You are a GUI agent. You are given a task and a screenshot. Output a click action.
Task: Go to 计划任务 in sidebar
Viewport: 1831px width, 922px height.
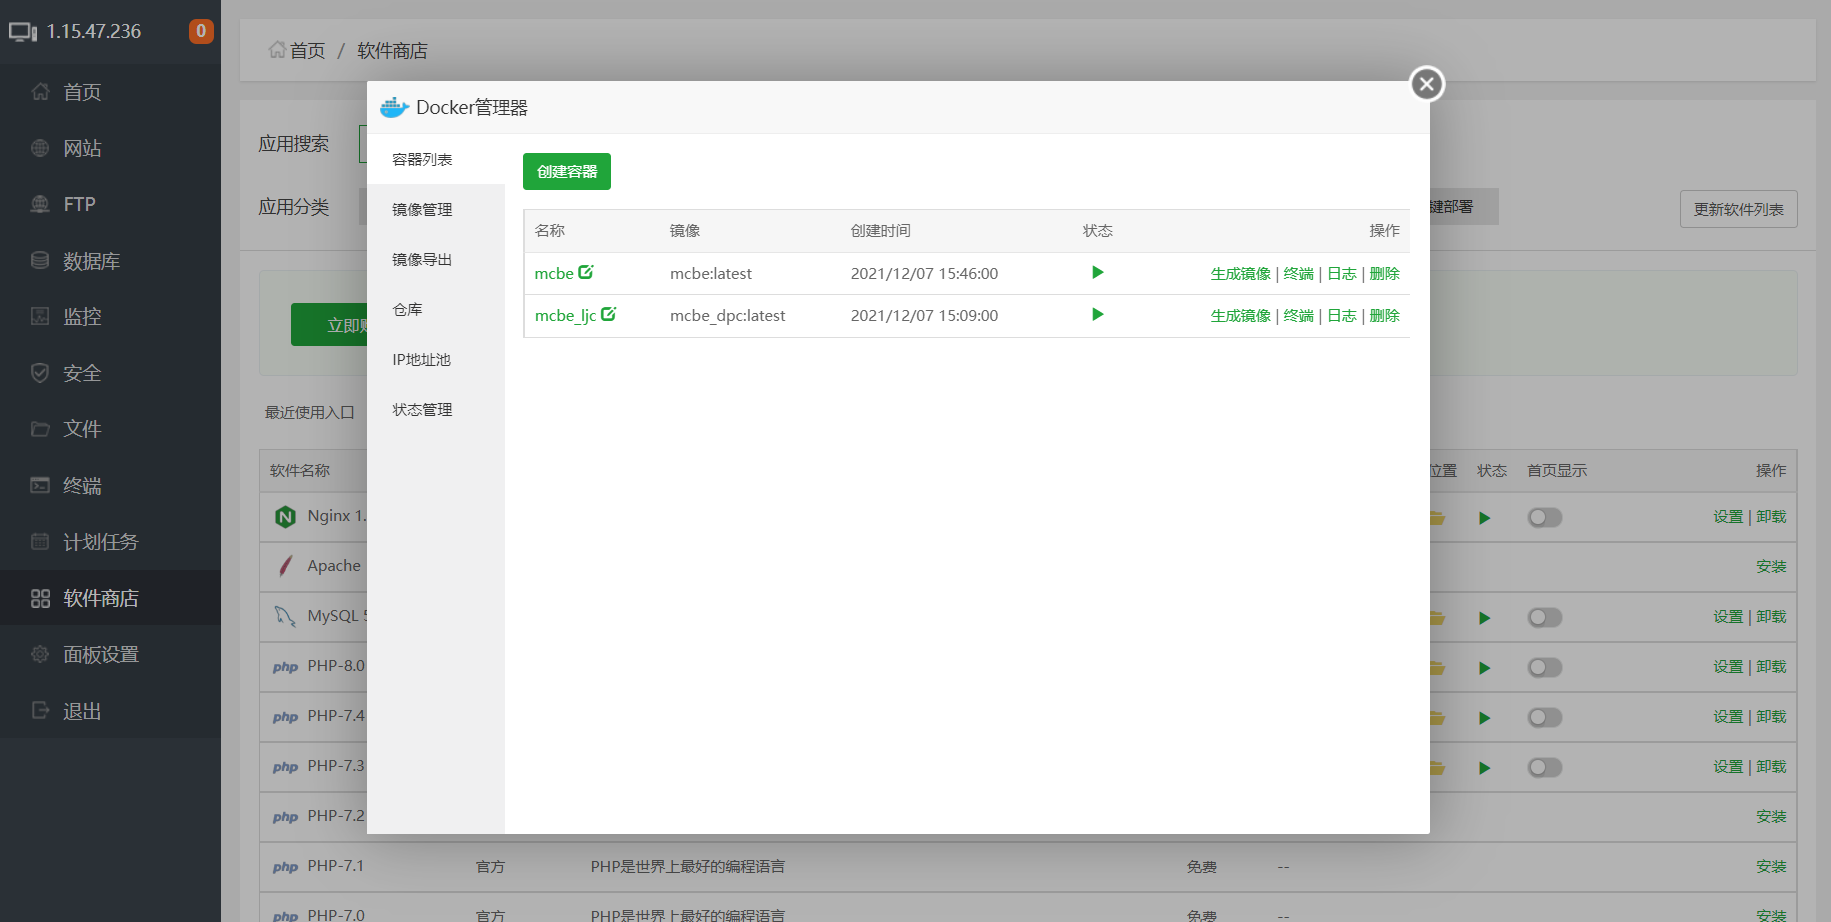click(x=110, y=542)
